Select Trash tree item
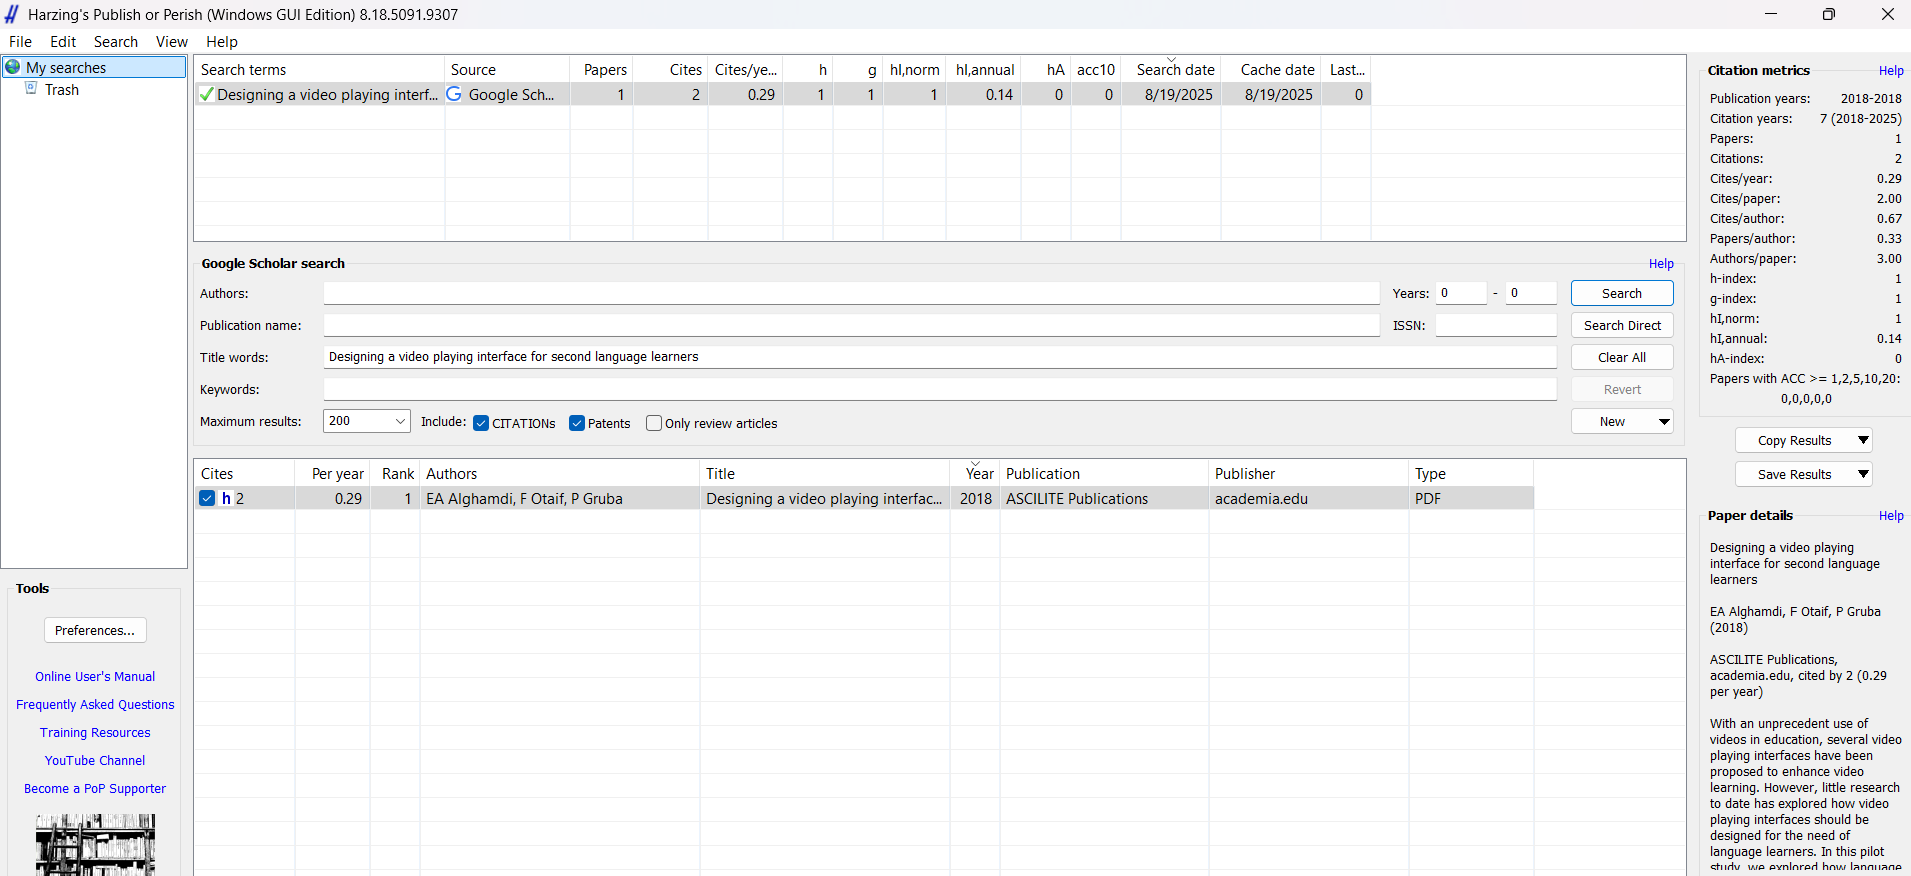 pos(62,89)
